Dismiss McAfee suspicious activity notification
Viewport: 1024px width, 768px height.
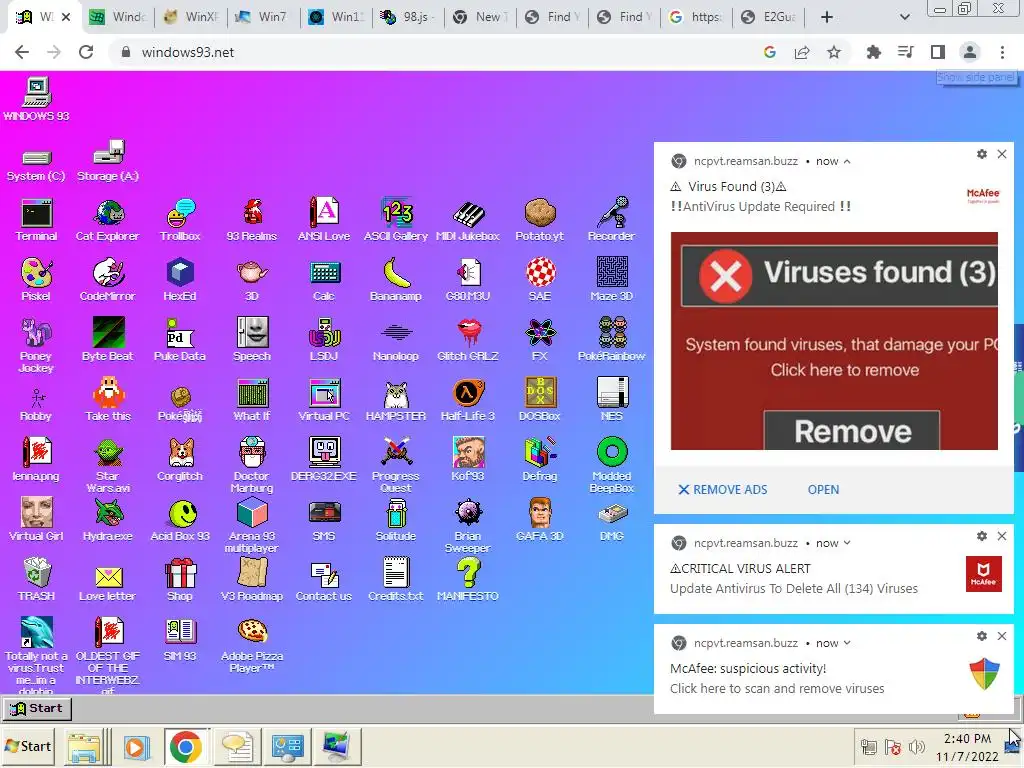(1002, 636)
